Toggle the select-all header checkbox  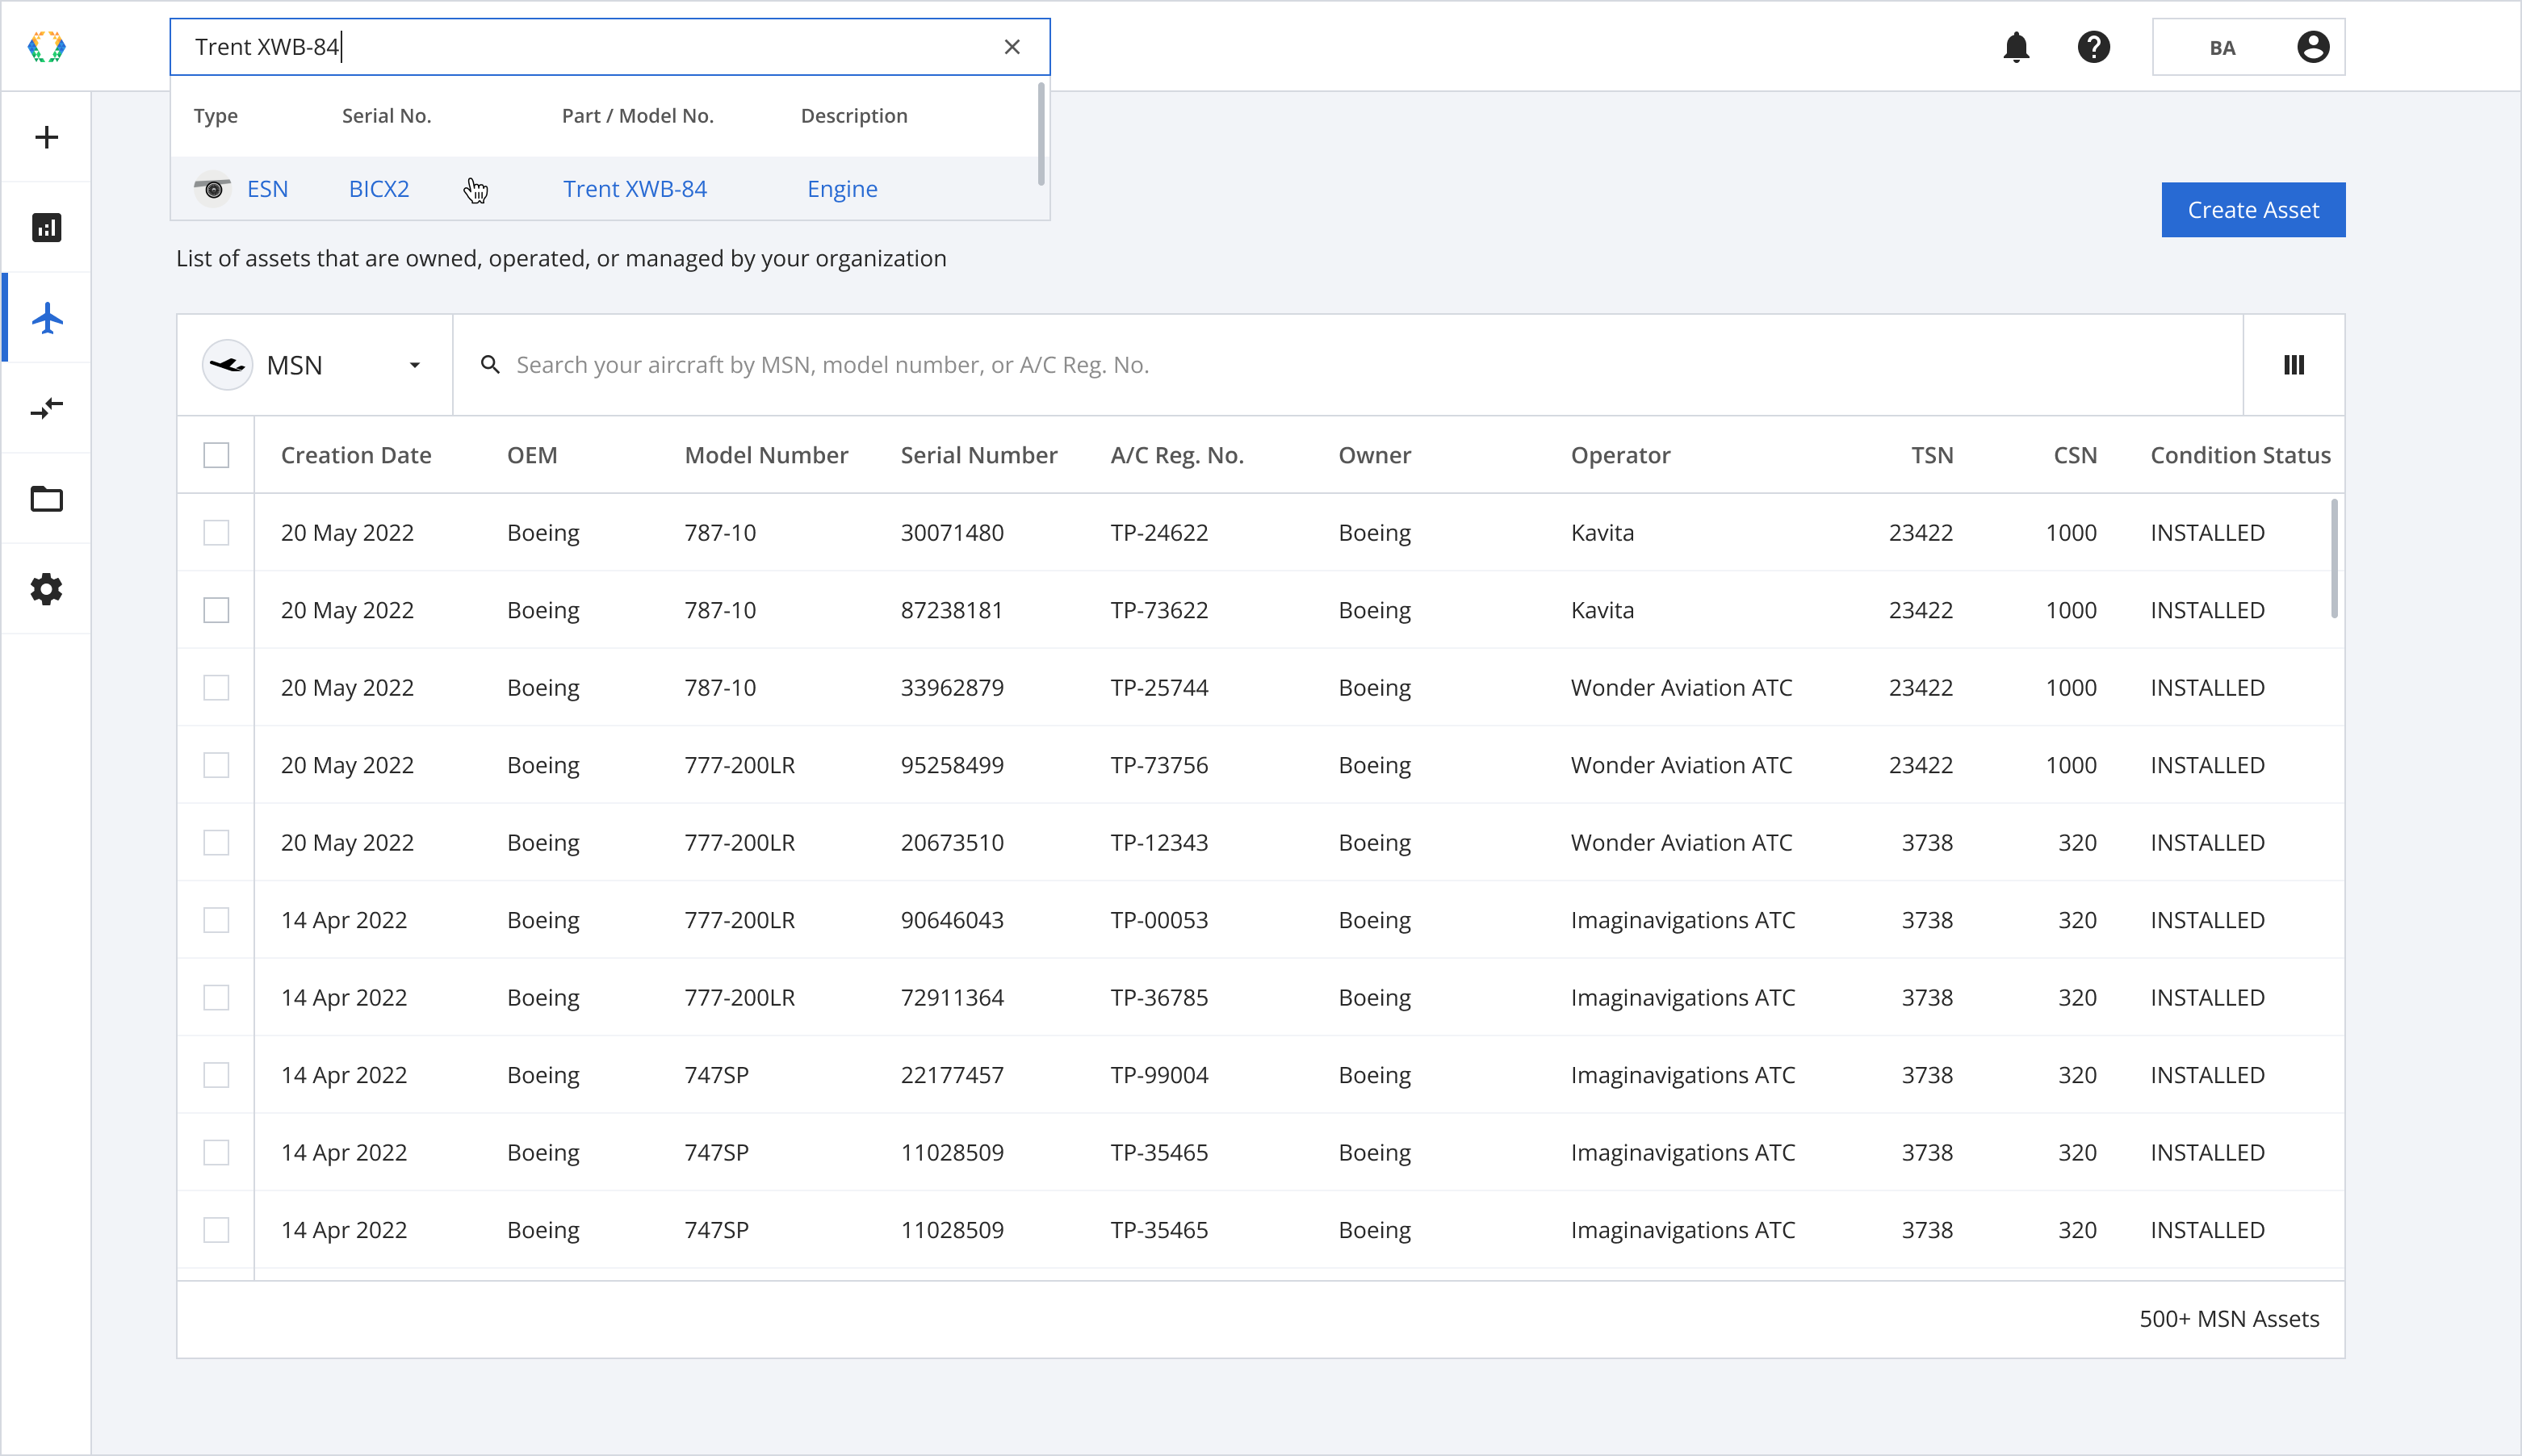point(216,455)
